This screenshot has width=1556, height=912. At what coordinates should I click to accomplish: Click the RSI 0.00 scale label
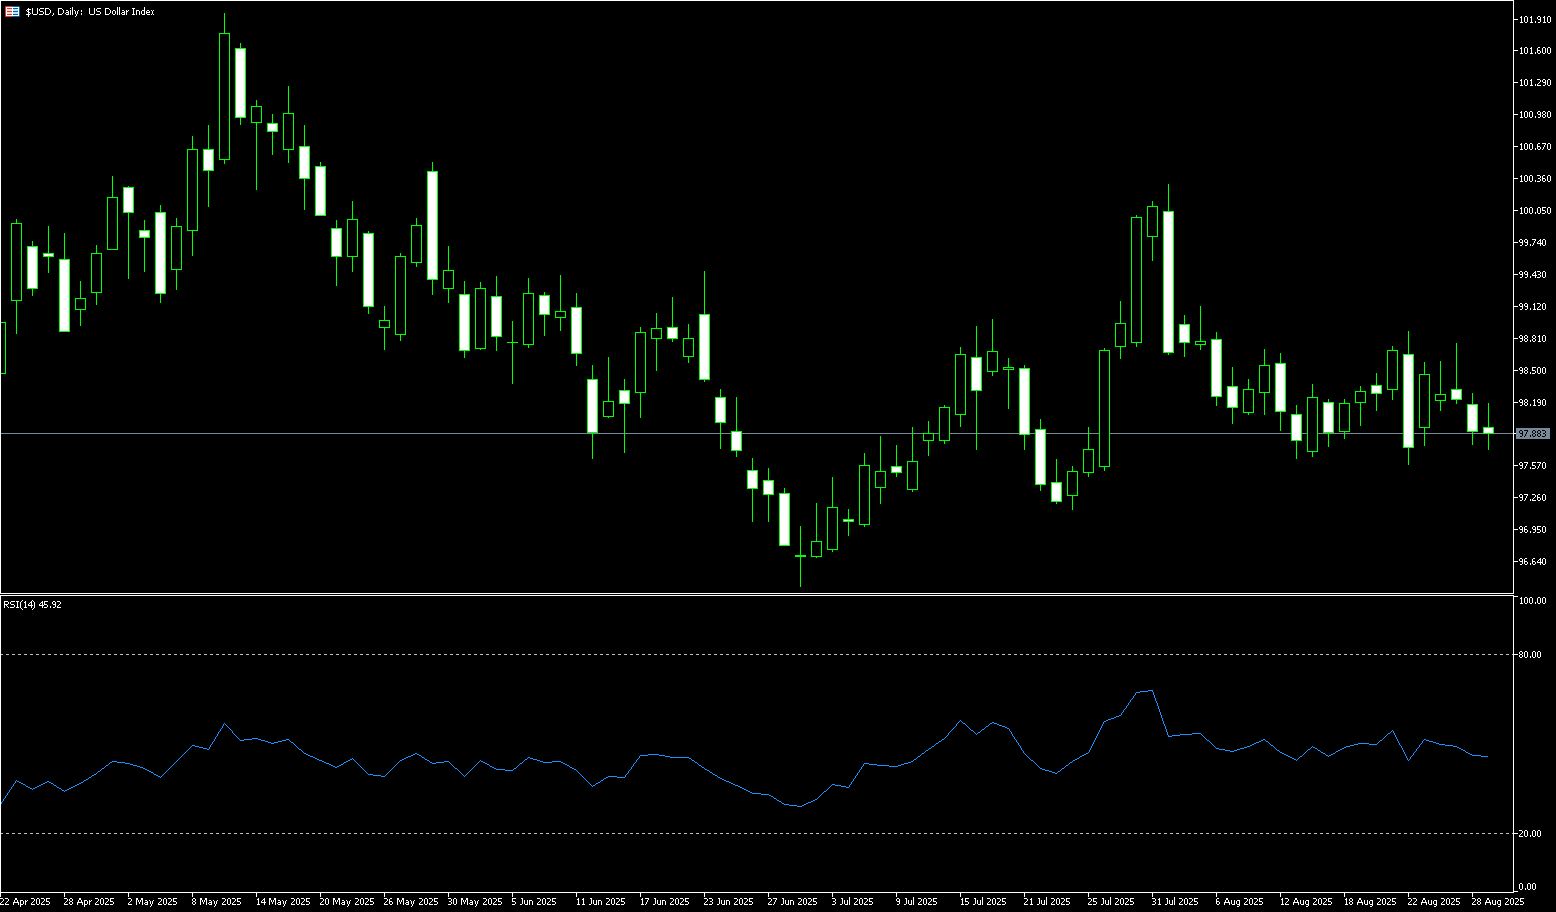coord(1529,887)
